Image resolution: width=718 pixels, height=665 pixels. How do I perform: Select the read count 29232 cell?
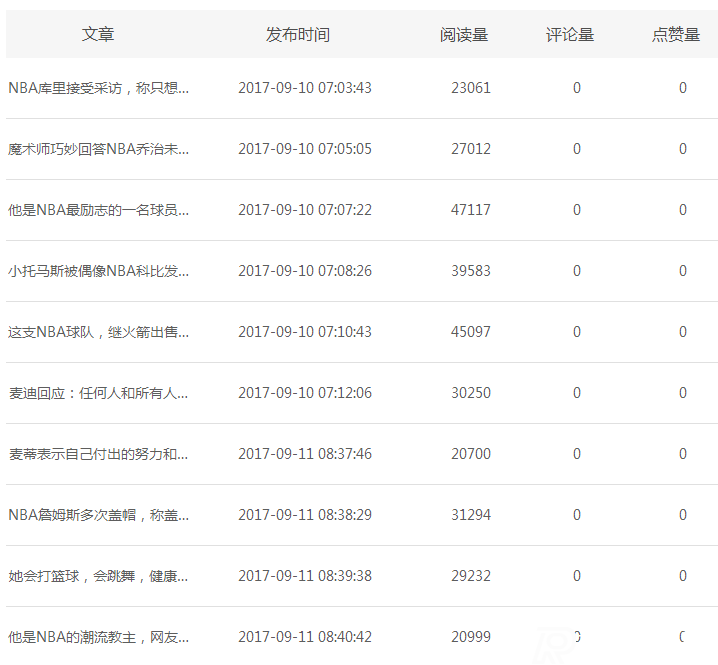pyautogui.click(x=471, y=576)
